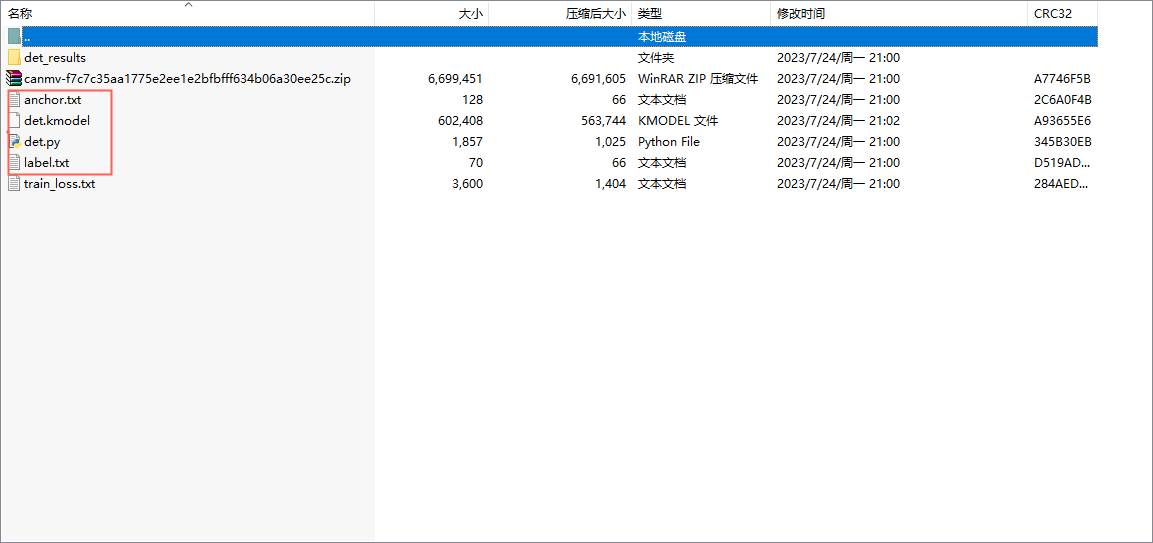Screen dimensions: 1153x543
Task: Click the packed size value 6,691,605
Action: (x=599, y=79)
